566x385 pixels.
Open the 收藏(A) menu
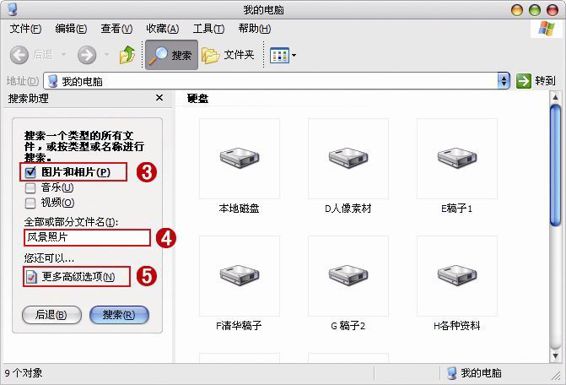click(162, 29)
